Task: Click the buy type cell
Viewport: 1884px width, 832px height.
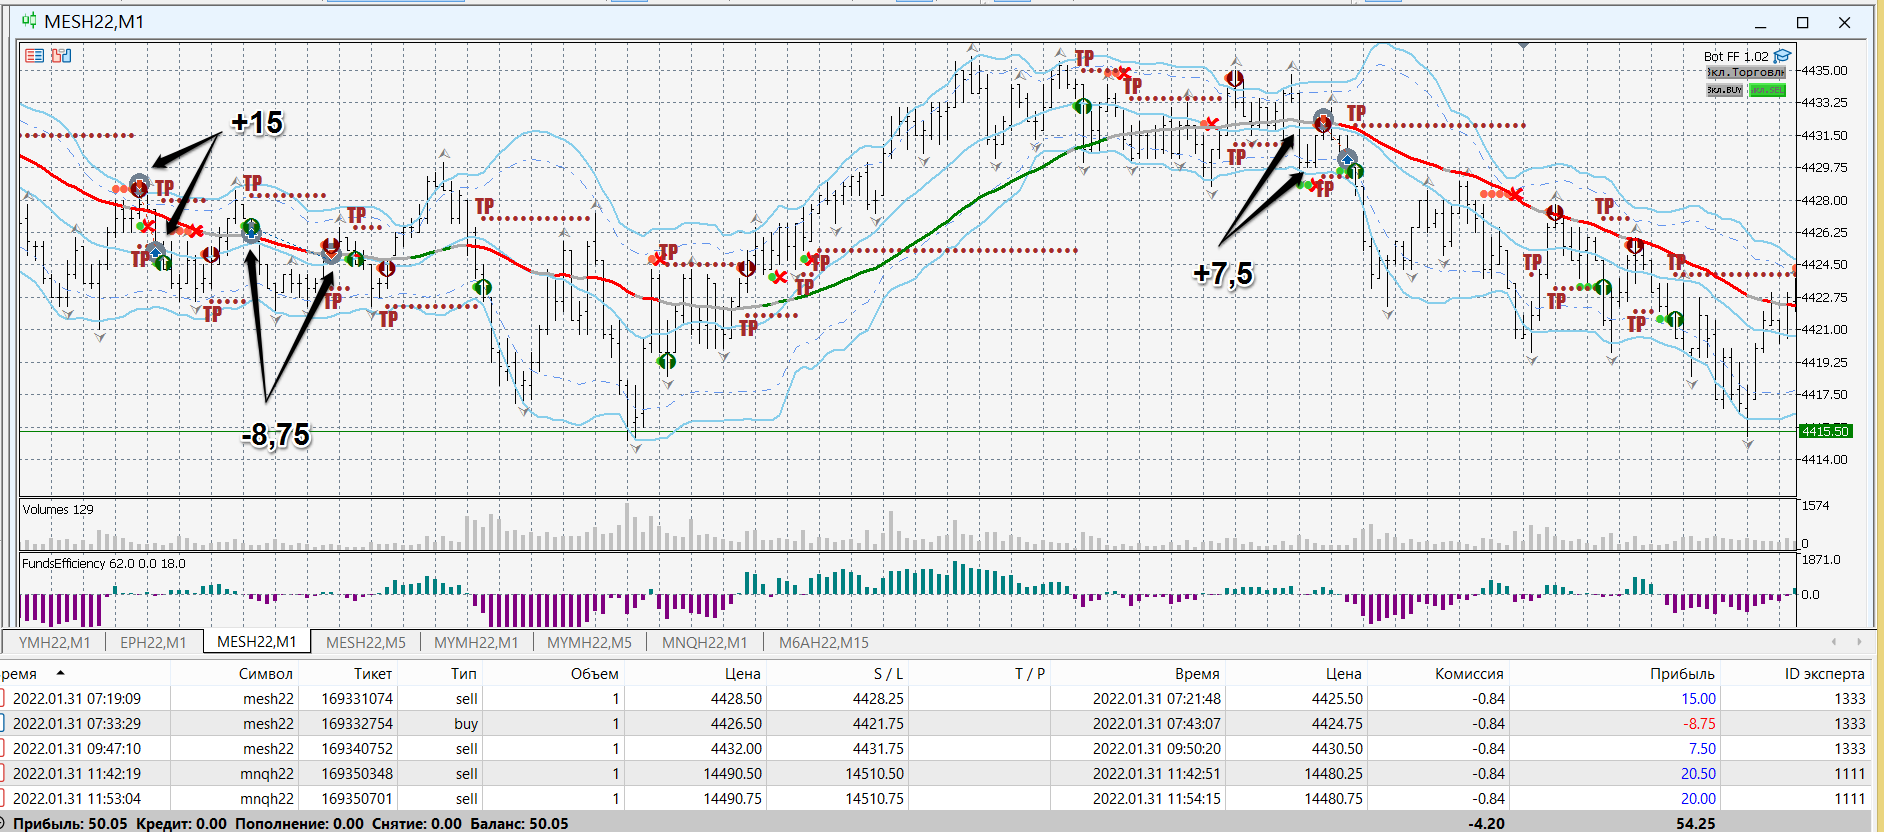Action: (466, 723)
